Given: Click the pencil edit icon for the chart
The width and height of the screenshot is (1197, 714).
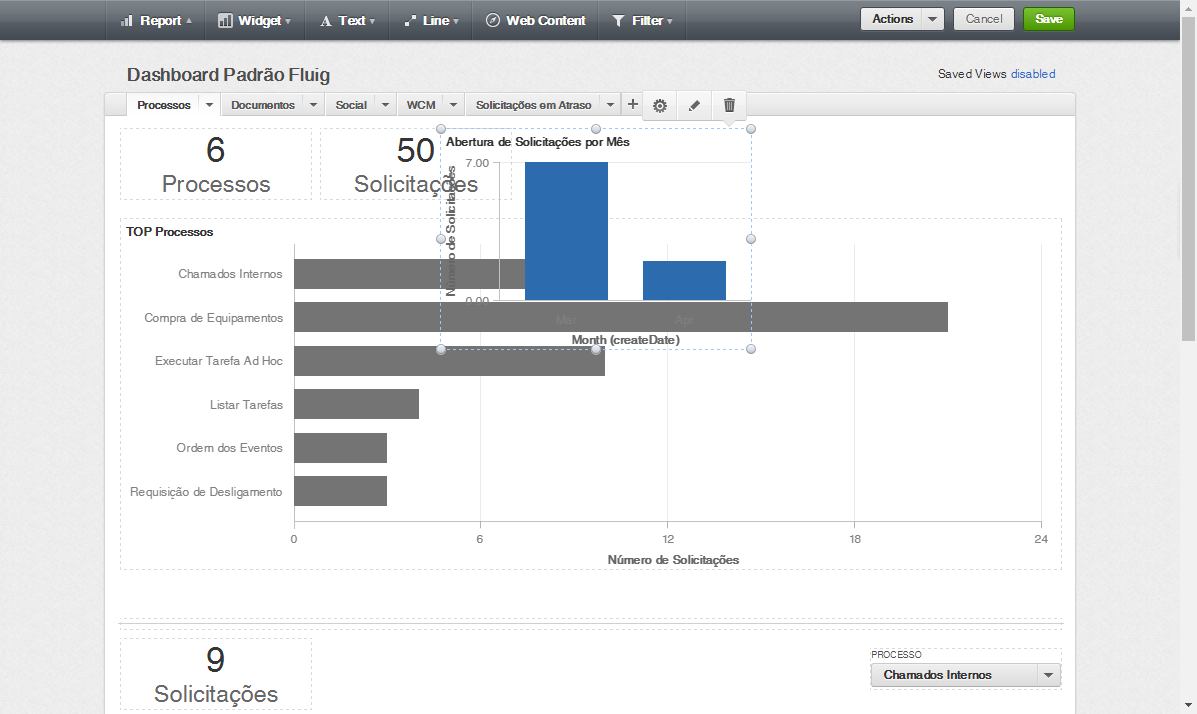Looking at the screenshot, I should (695, 105).
